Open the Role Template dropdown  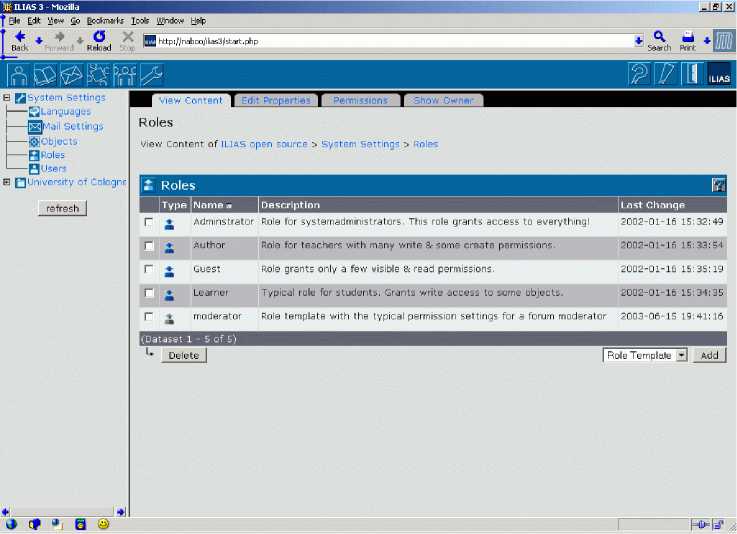681,355
